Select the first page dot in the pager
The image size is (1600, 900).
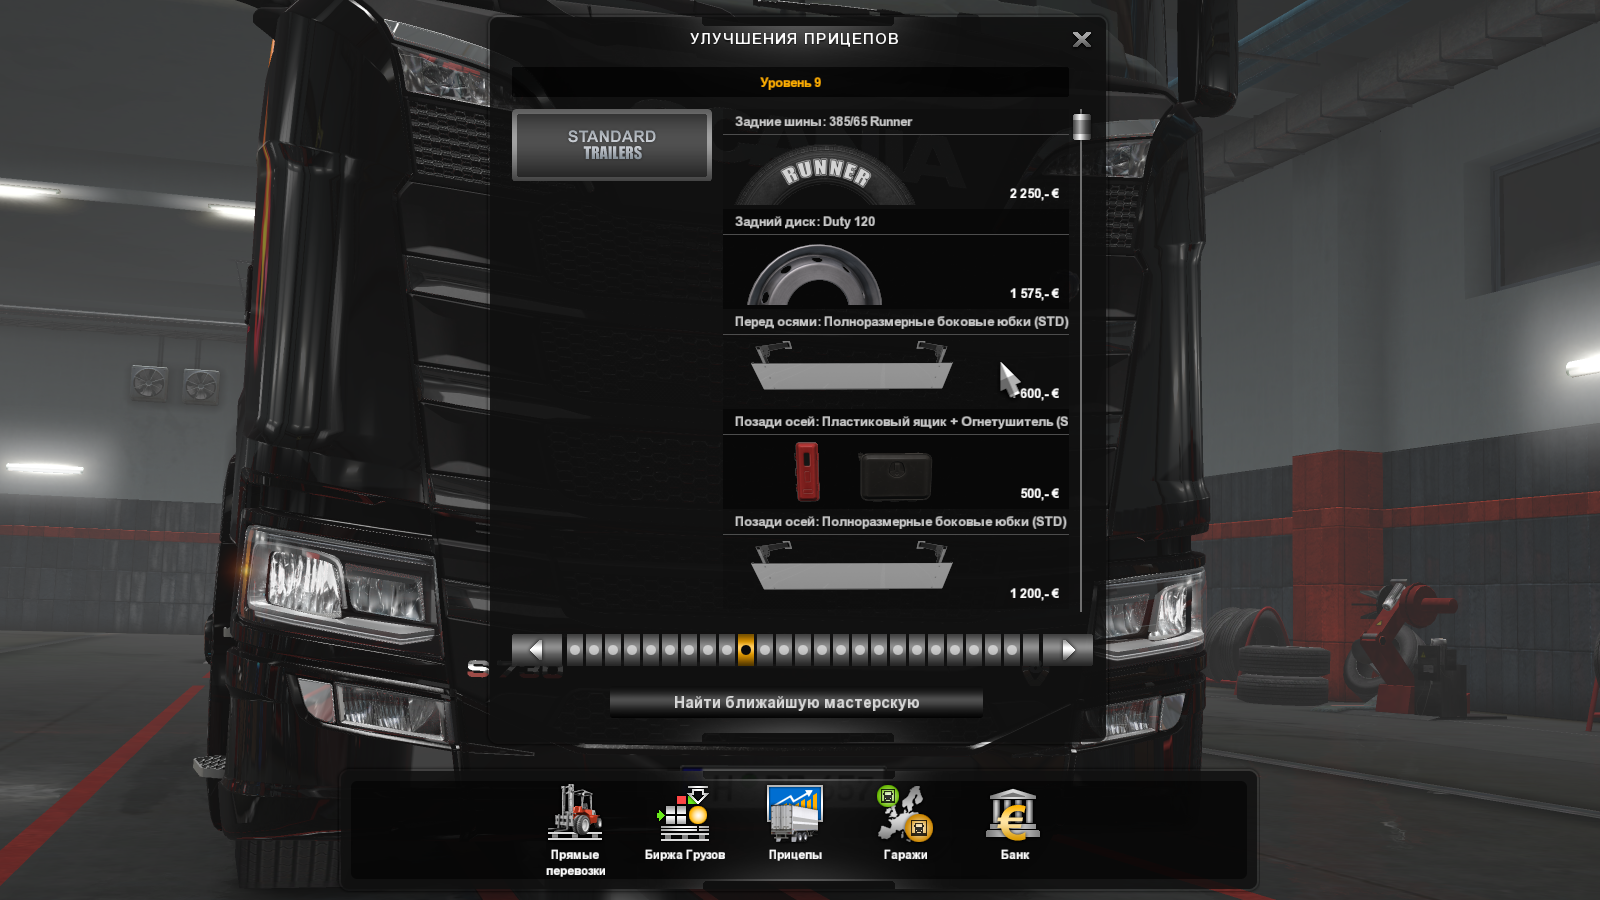click(x=575, y=650)
